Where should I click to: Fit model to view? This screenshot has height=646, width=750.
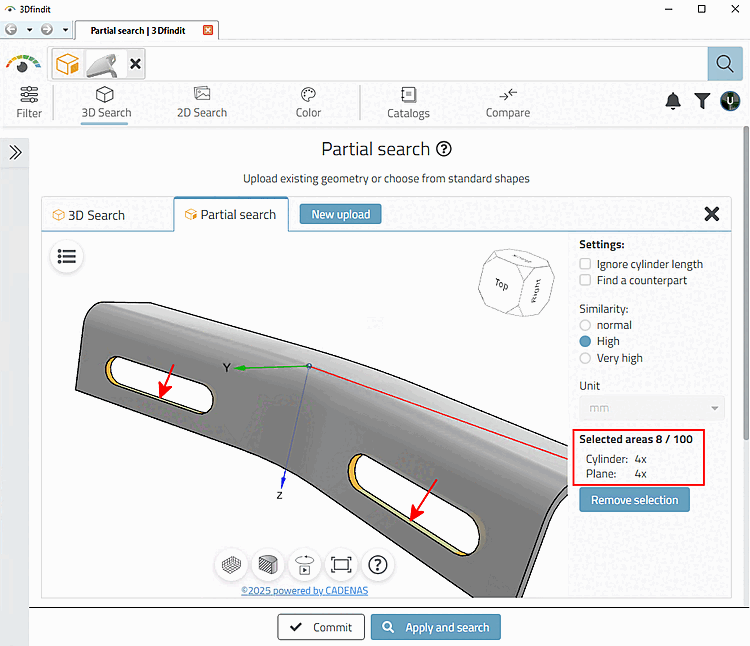(x=341, y=565)
